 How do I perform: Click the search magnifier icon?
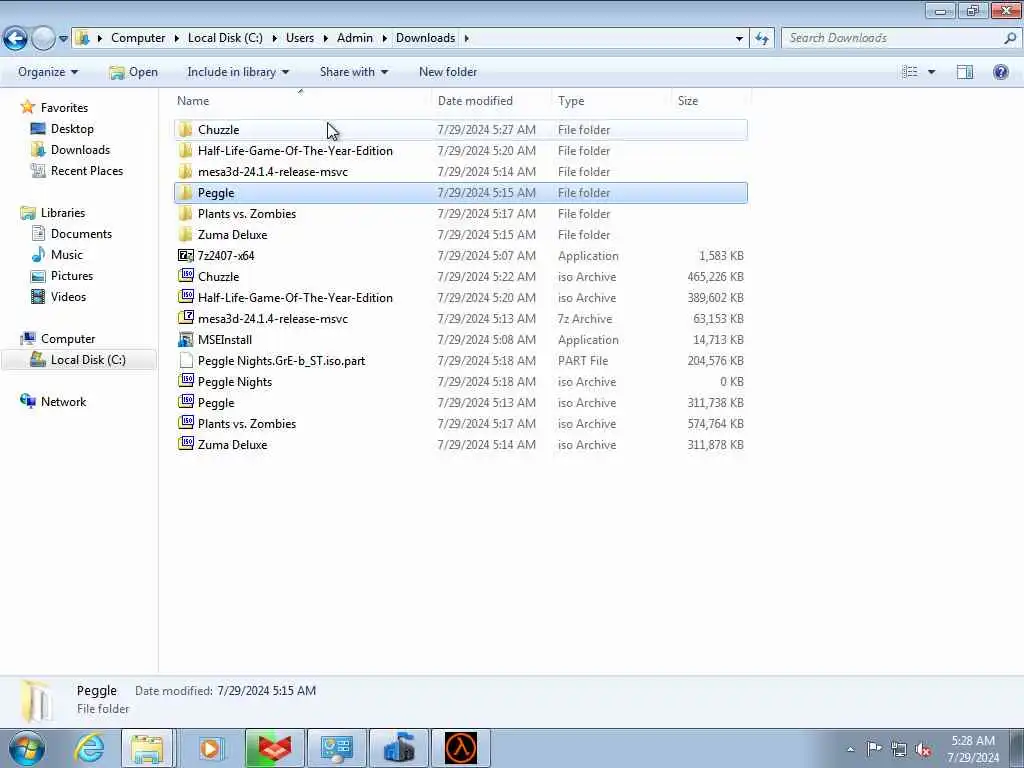[x=1010, y=38]
